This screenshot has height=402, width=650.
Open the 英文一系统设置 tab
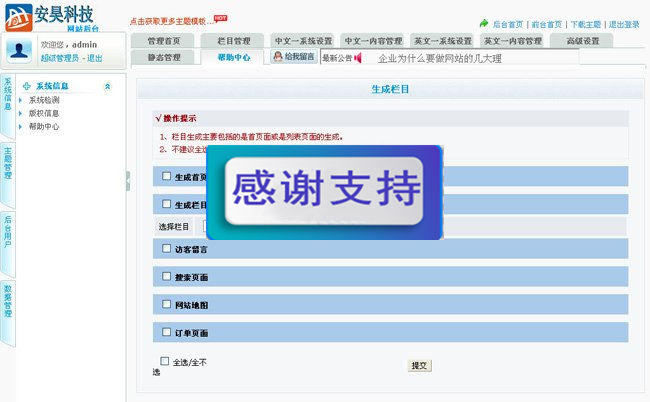443,41
